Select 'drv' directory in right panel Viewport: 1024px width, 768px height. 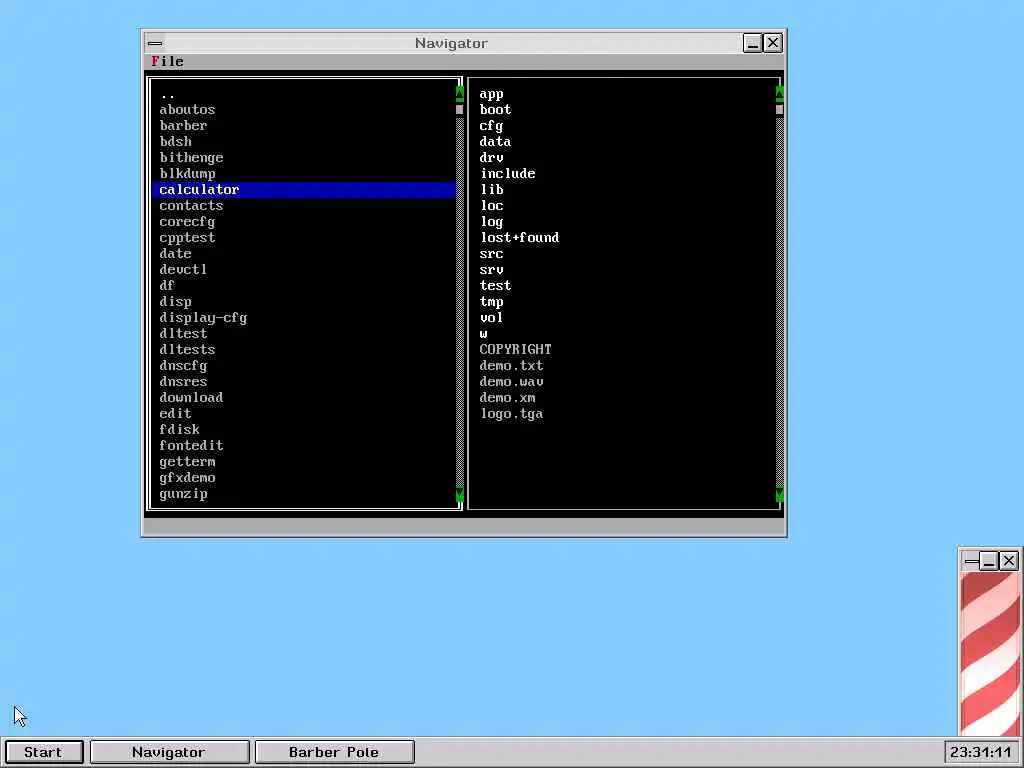[x=624, y=157]
